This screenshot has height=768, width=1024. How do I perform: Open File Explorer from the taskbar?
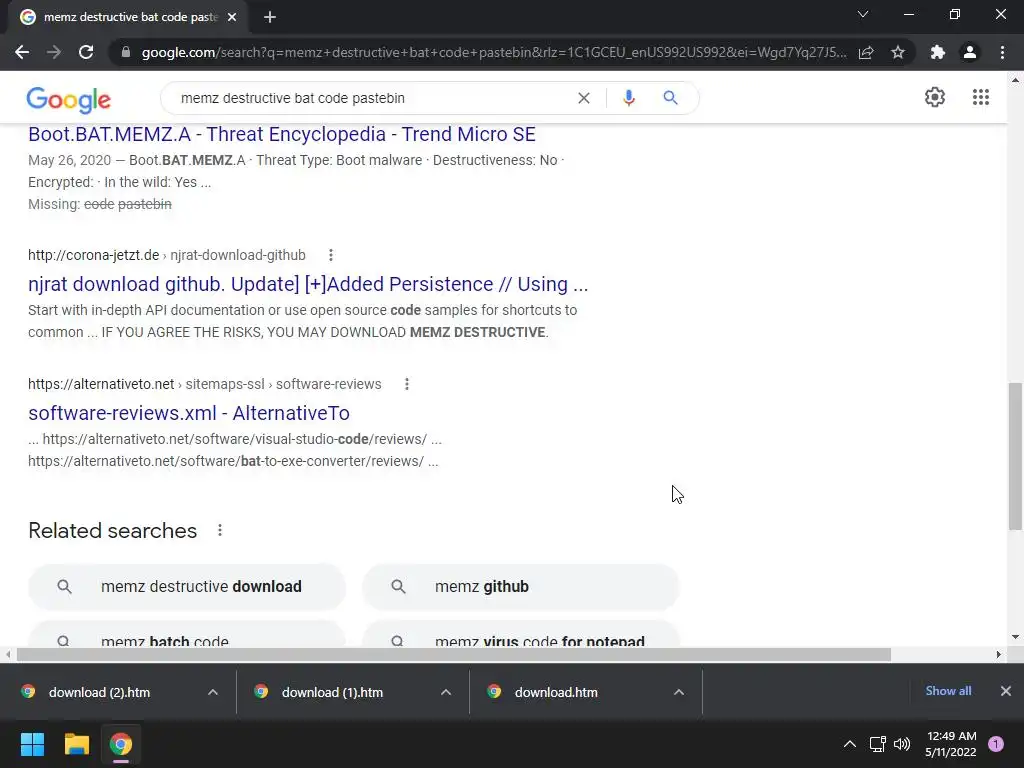76,744
